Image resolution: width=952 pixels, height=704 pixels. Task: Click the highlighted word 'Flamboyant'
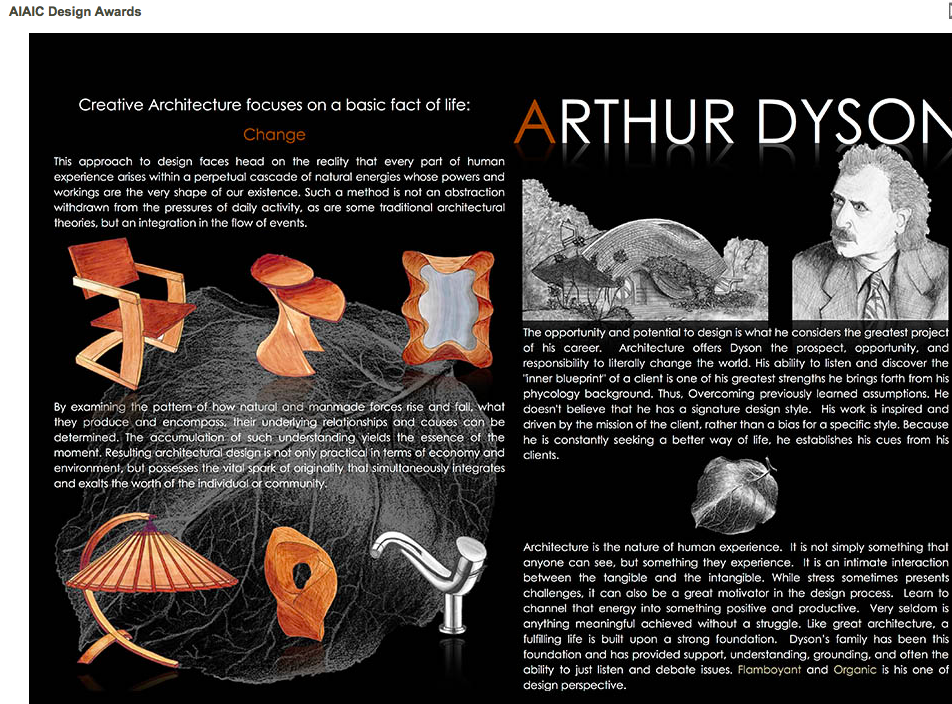click(769, 670)
